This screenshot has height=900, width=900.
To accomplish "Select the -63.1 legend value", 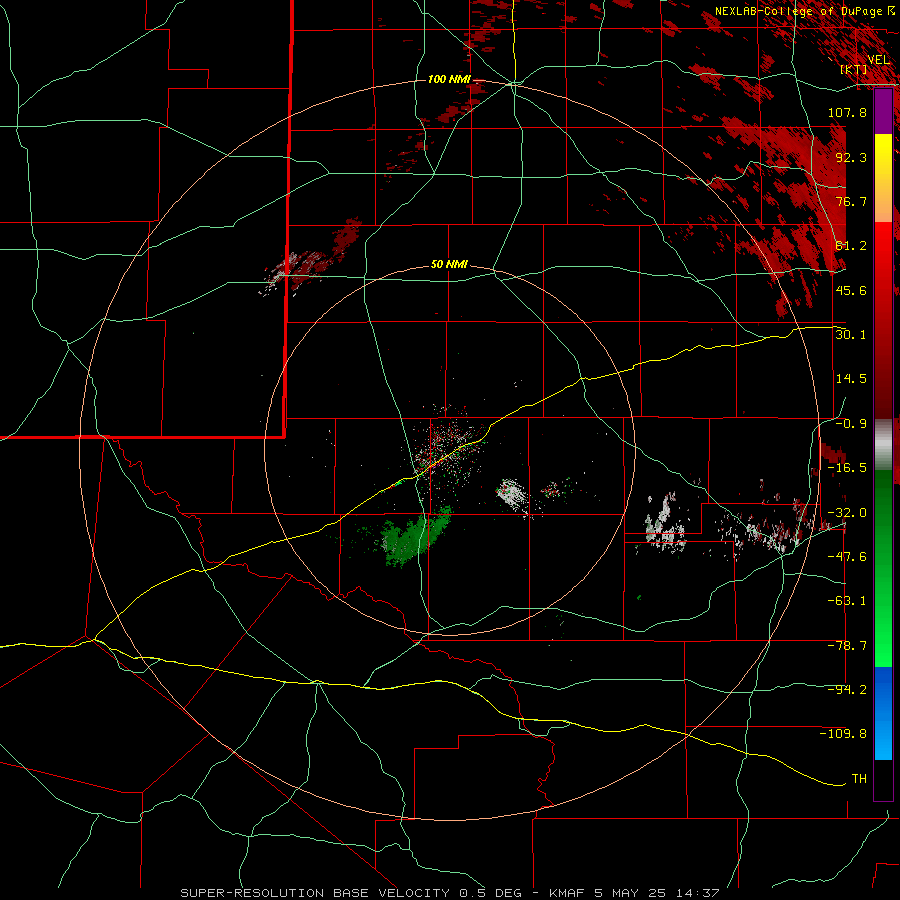I will pos(847,600).
